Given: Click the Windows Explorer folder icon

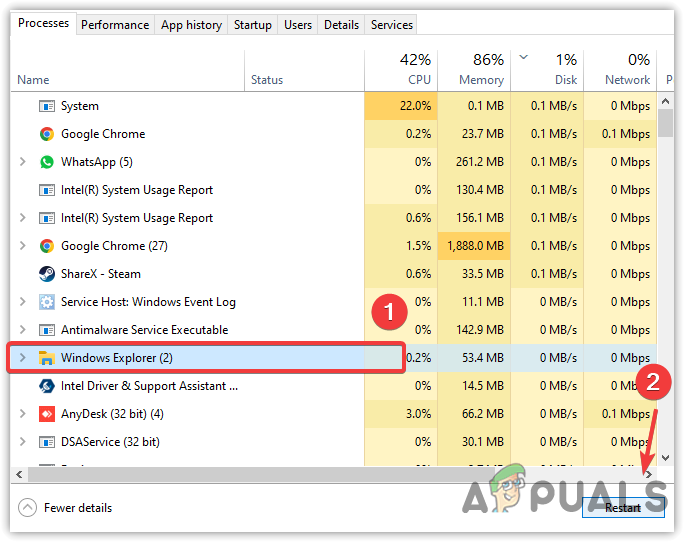Looking at the screenshot, I should click(x=47, y=358).
